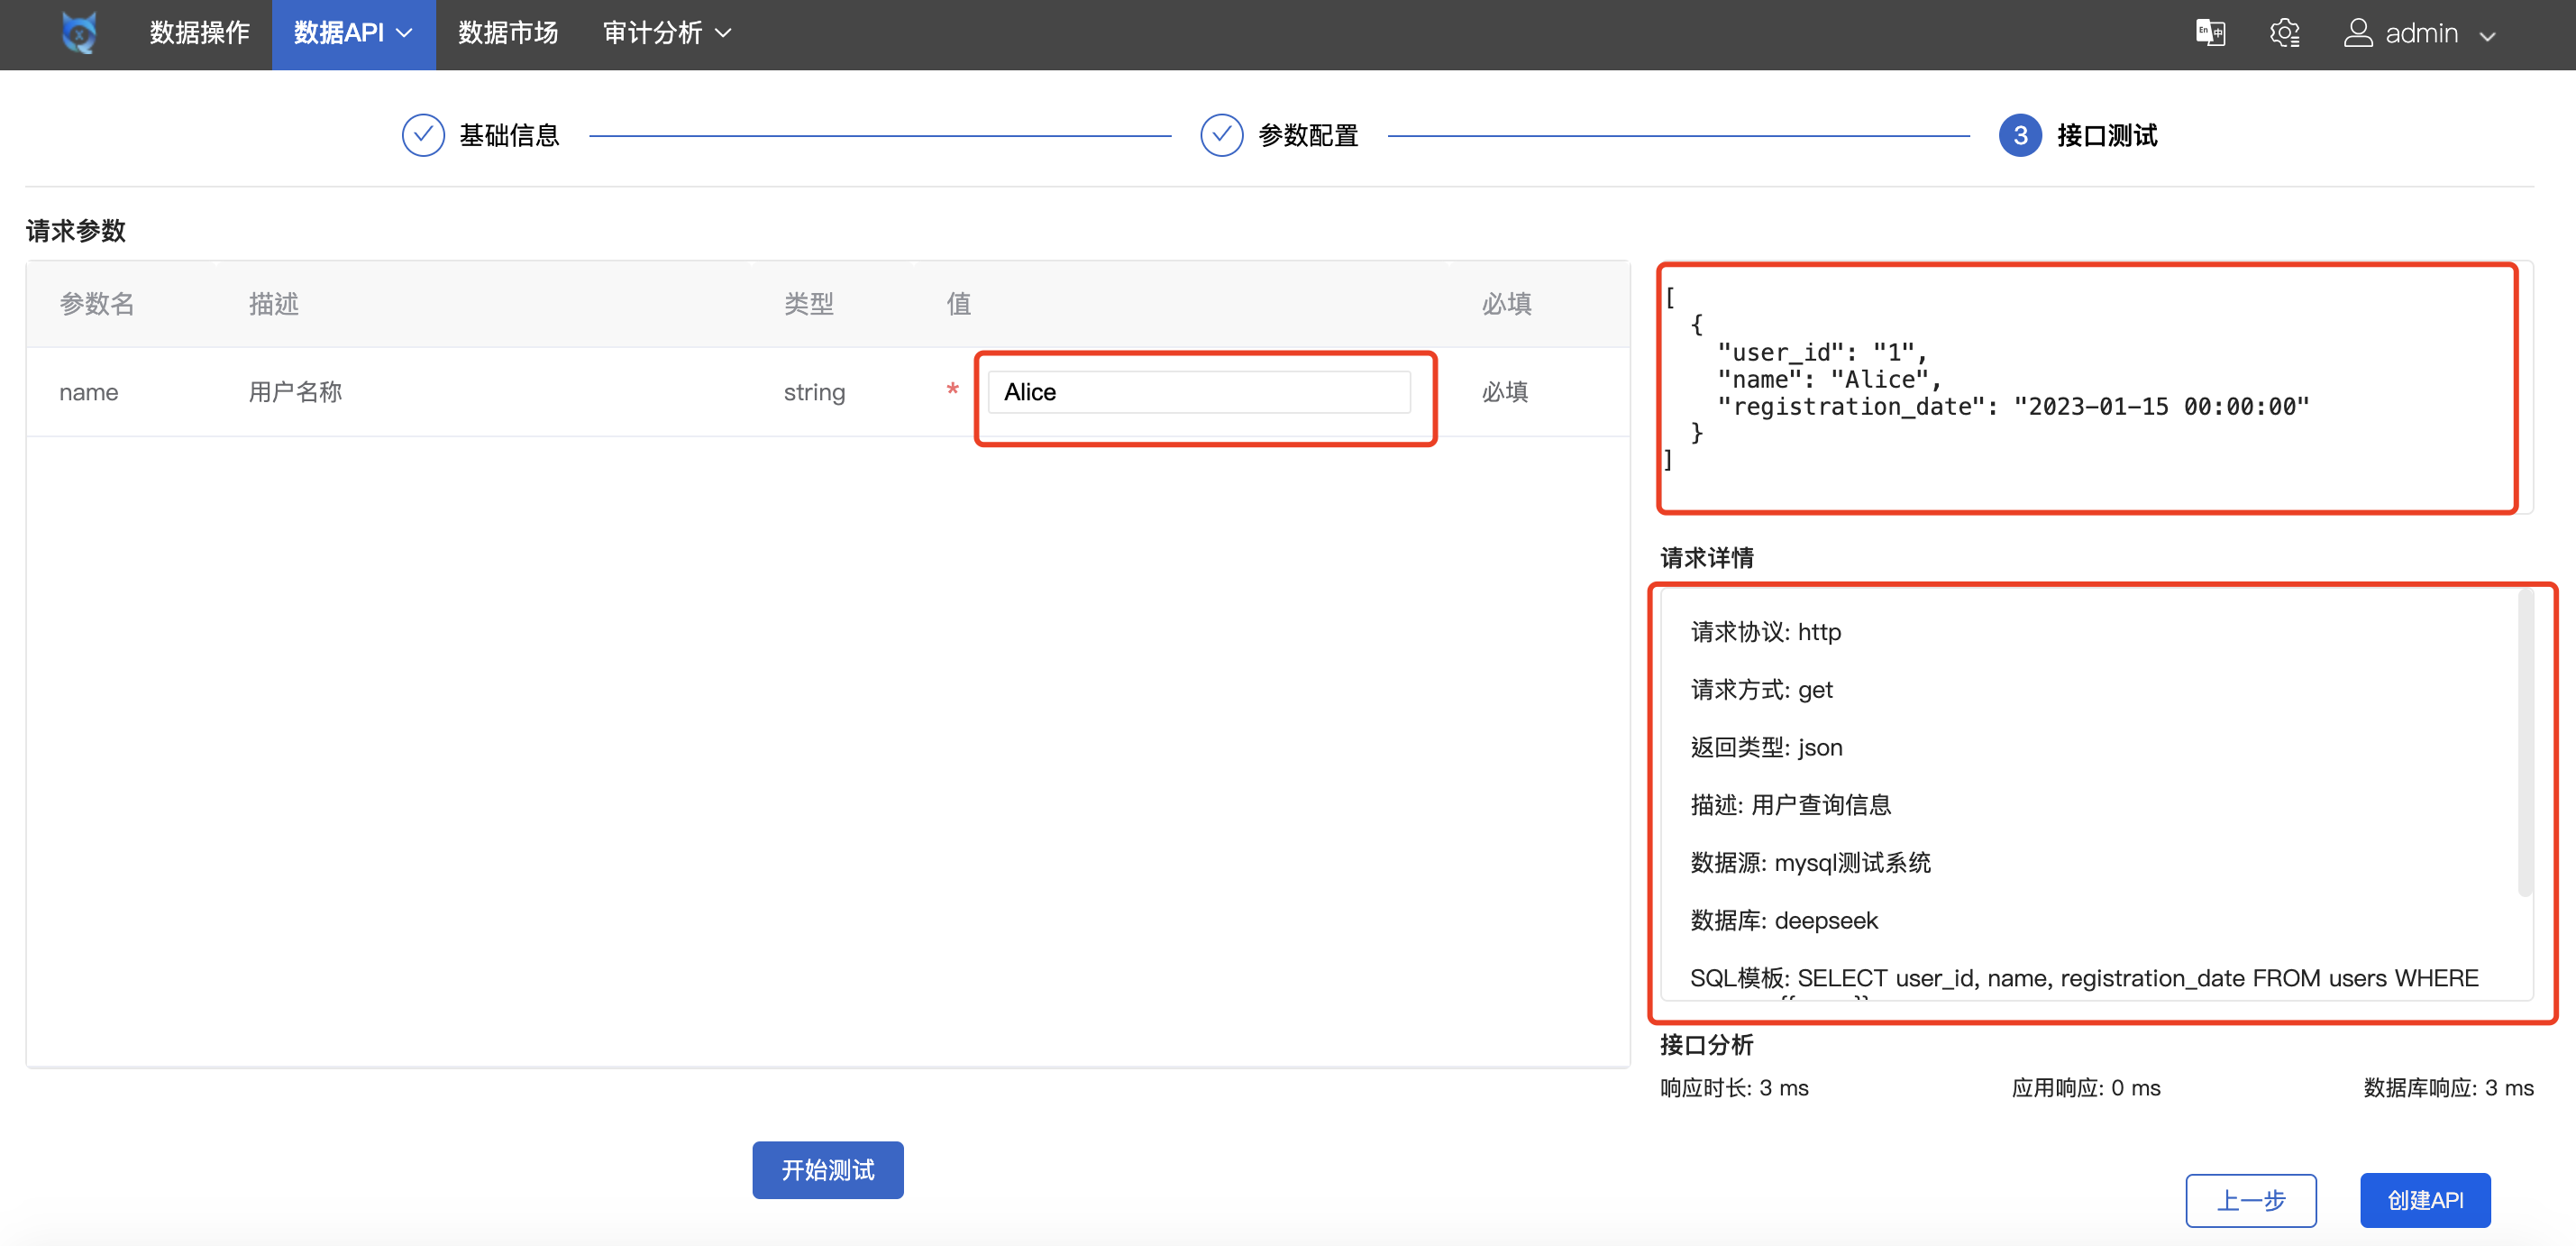Click the app logo in the navbar
2576x1246 pixels.
point(79,33)
